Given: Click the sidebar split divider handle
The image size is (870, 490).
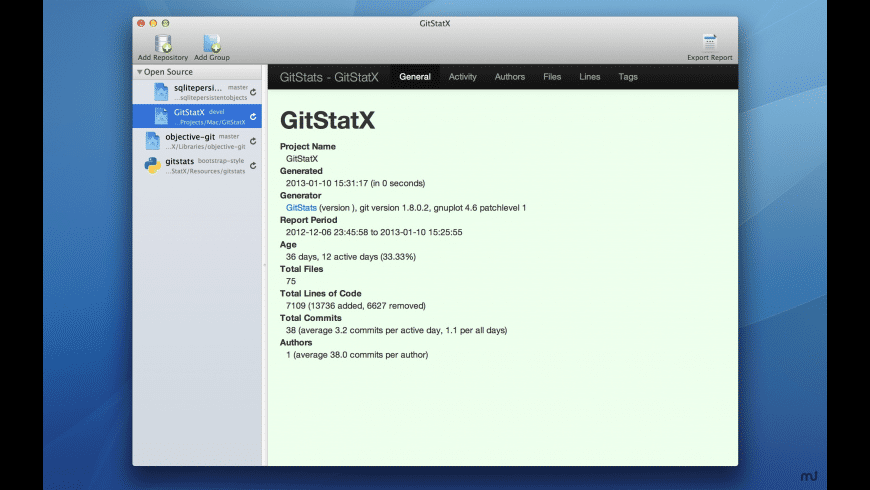Looking at the screenshot, I should [264, 265].
